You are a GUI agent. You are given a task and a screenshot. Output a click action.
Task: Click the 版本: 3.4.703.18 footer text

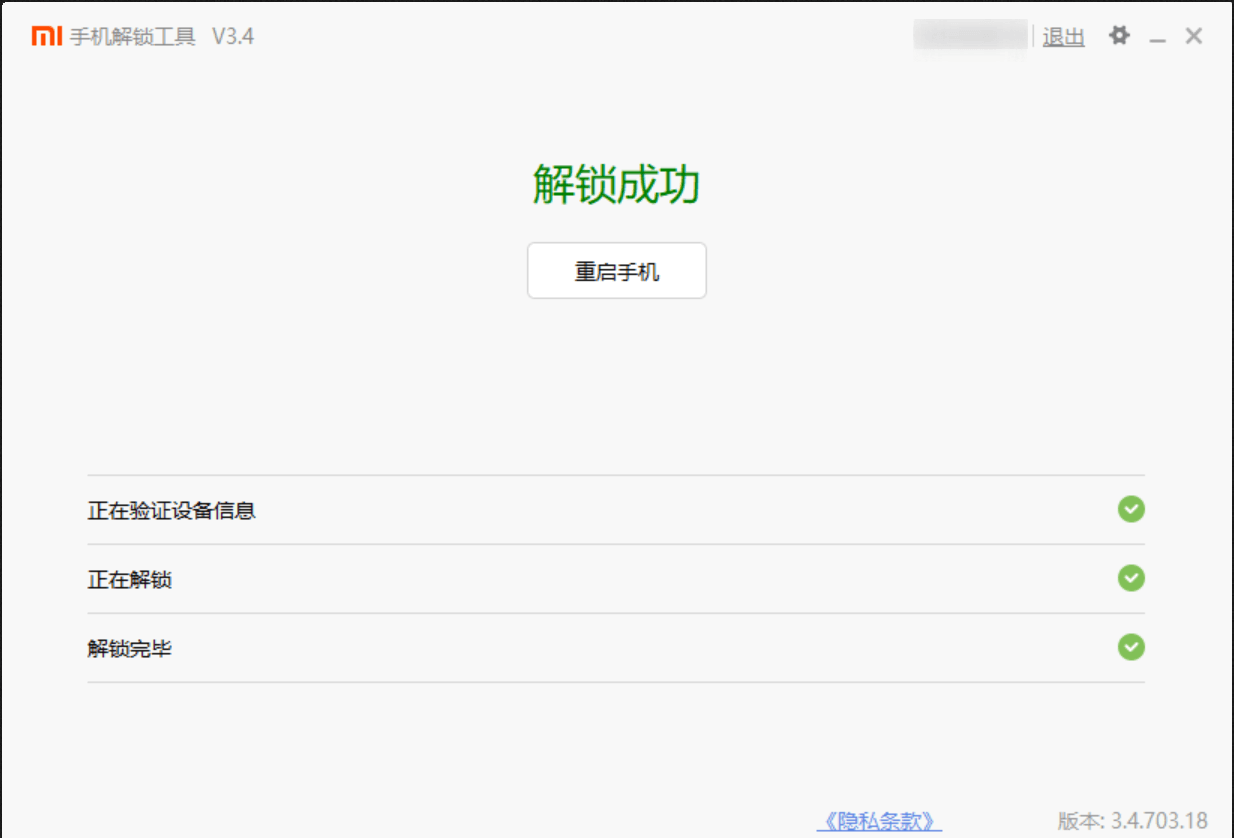[x=1132, y=821]
